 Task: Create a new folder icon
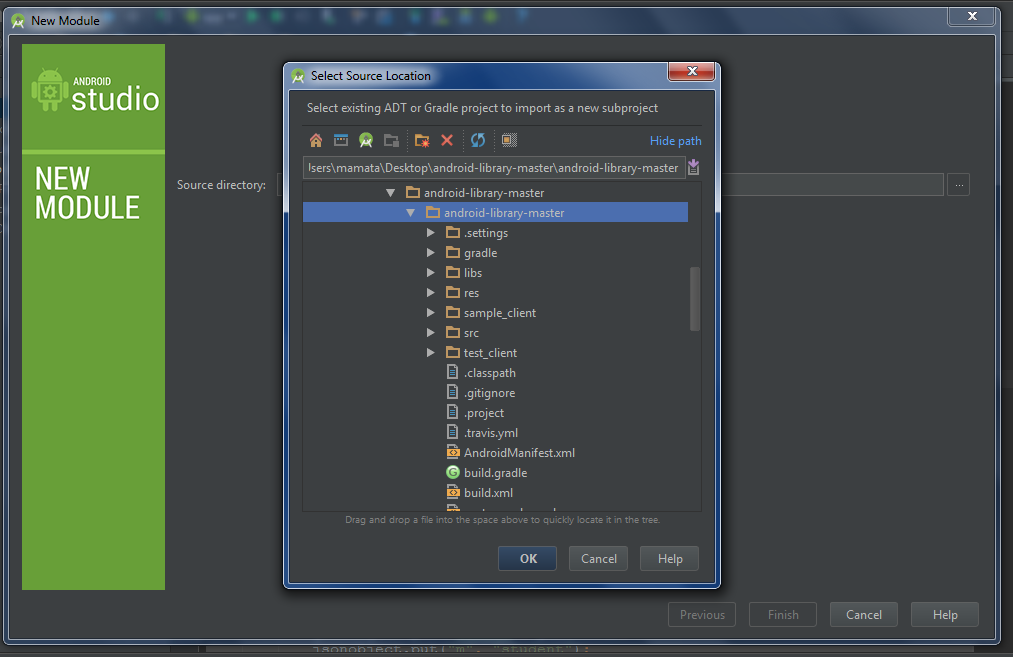pyautogui.click(x=422, y=140)
